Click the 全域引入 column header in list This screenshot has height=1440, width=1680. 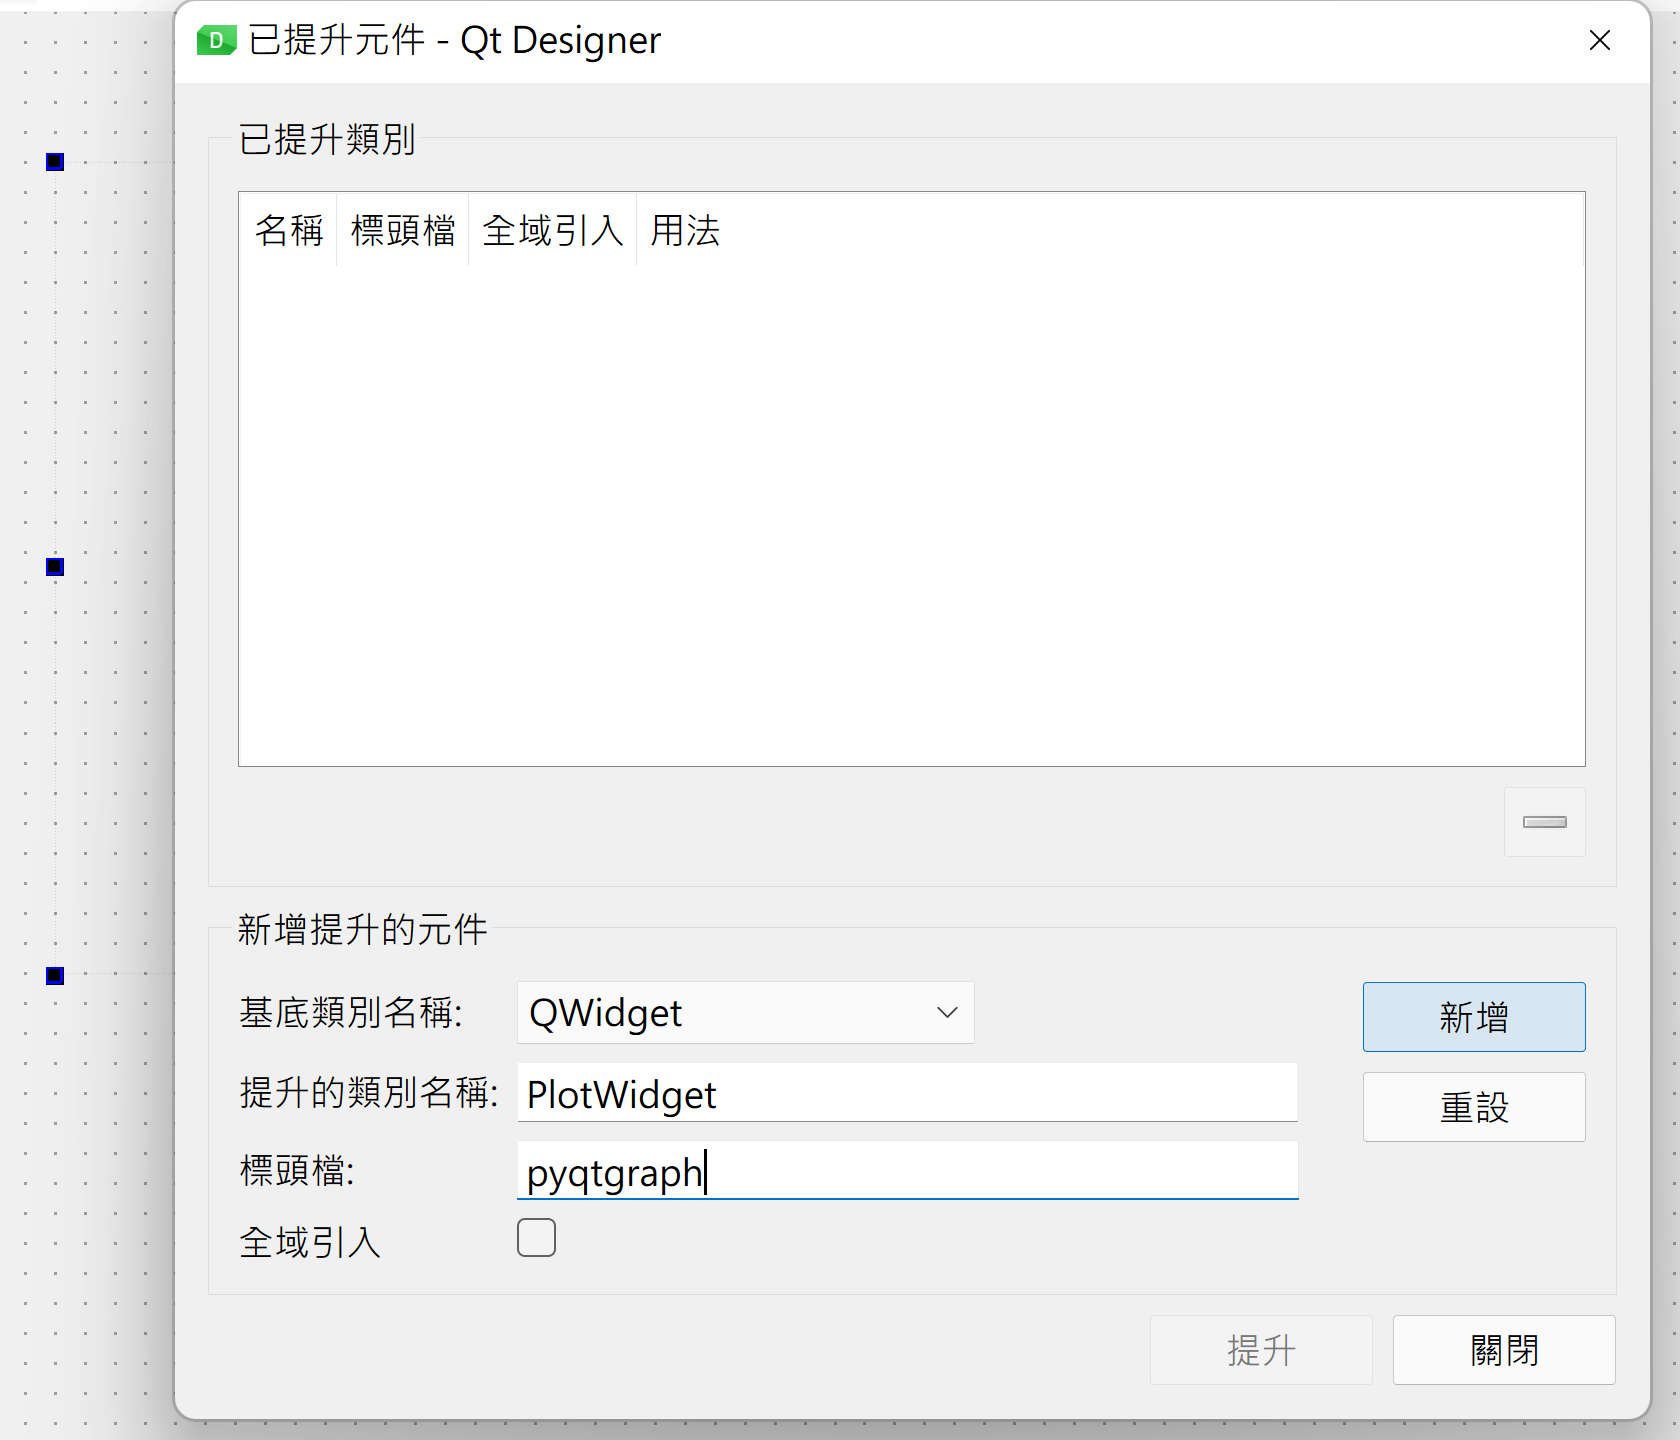coord(552,231)
